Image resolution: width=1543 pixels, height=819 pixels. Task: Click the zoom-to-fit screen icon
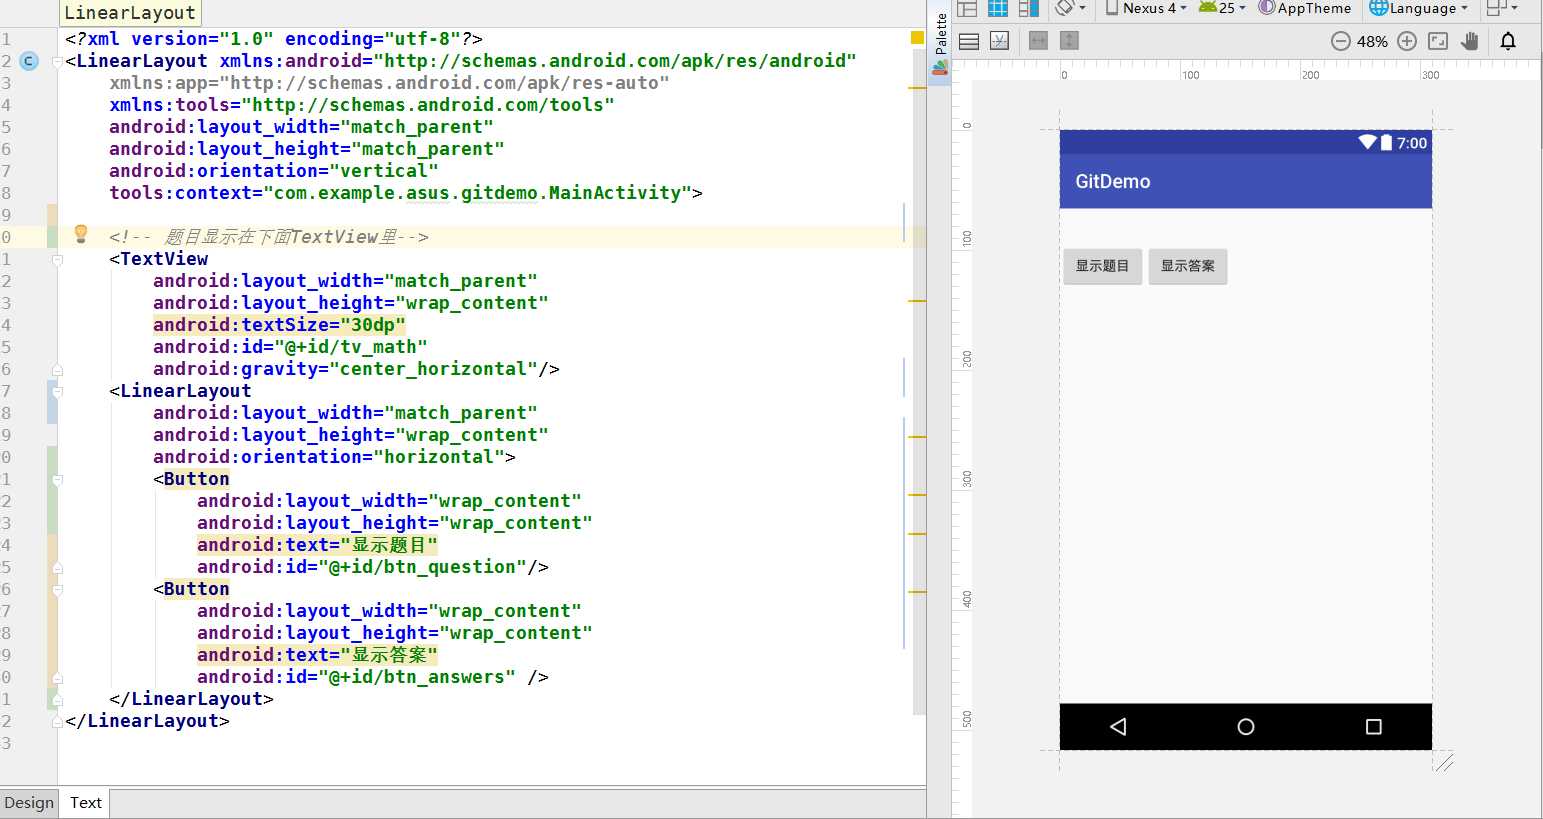click(x=1438, y=41)
